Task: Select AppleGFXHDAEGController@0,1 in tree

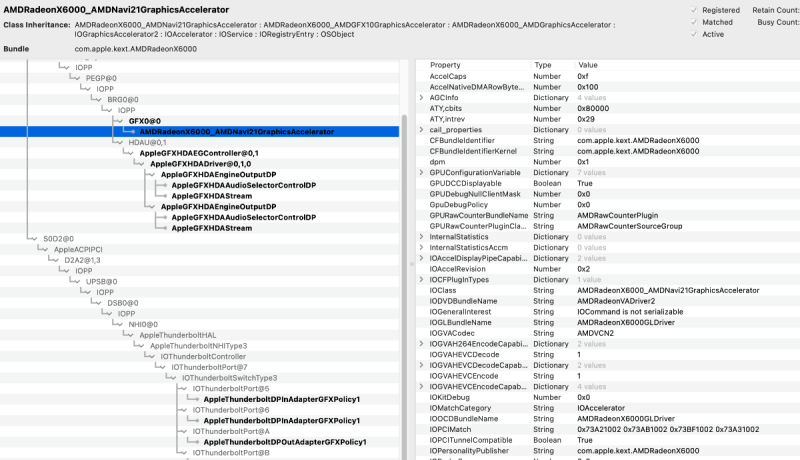Action: [199, 153]
